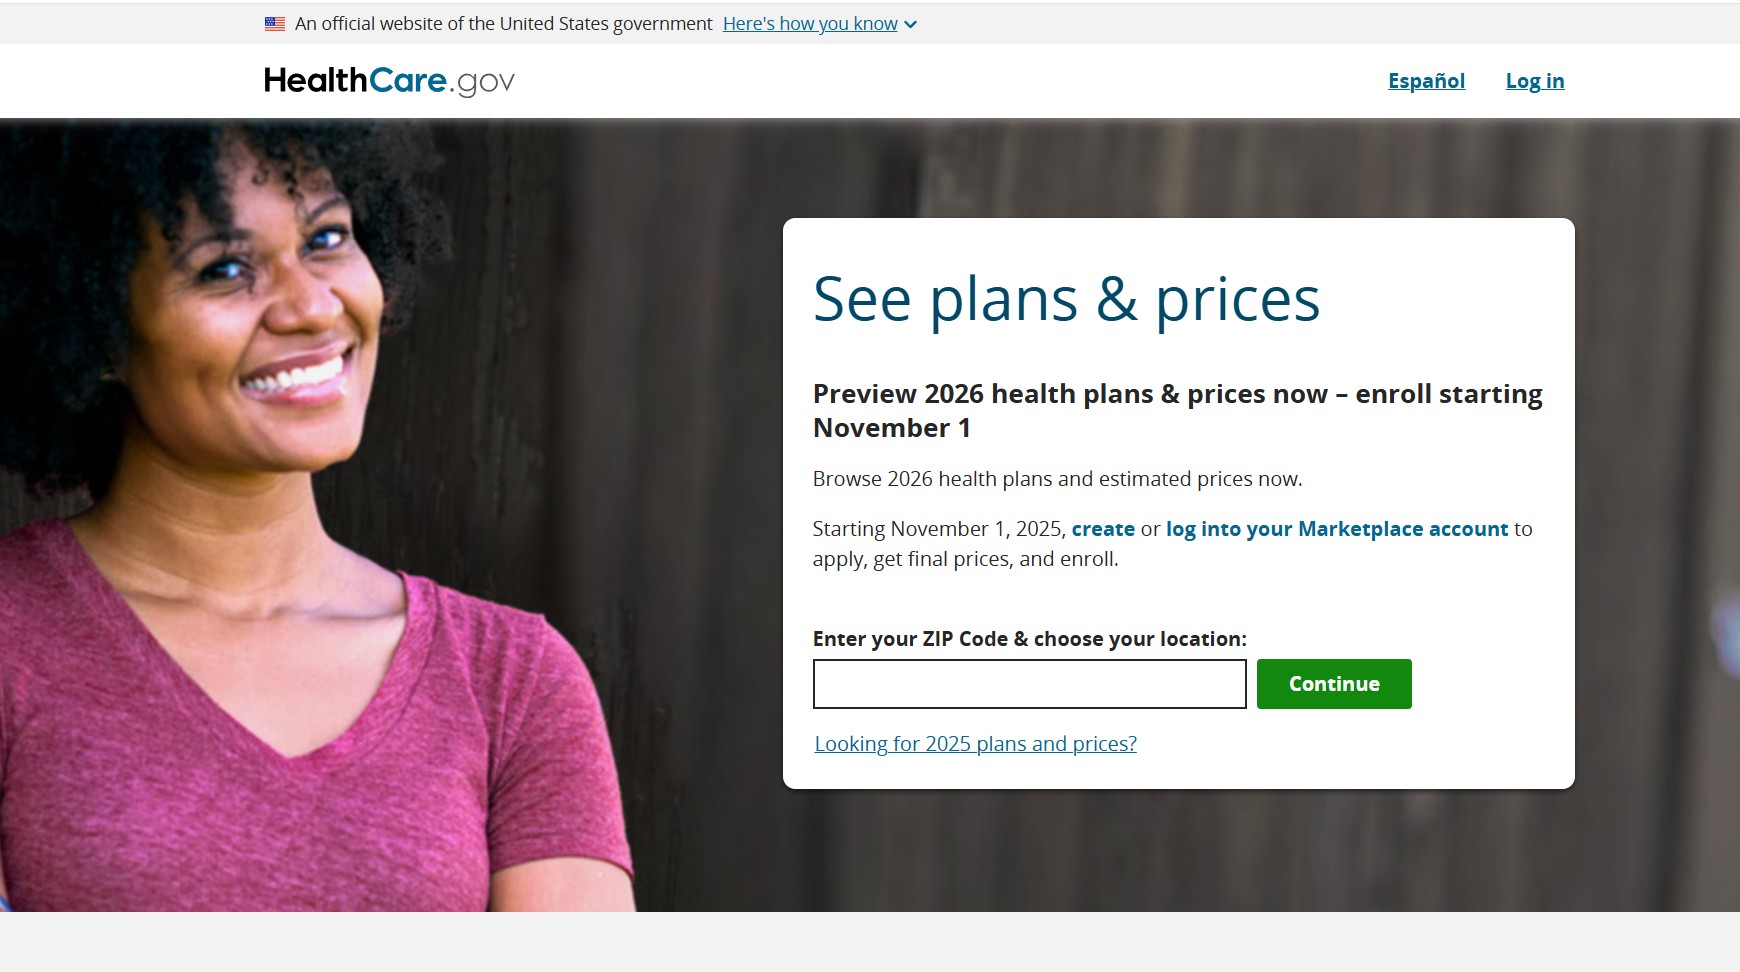Click the "See plans & prices" heading
The image size is (1740, 972).
click(x=1066, y=299)
